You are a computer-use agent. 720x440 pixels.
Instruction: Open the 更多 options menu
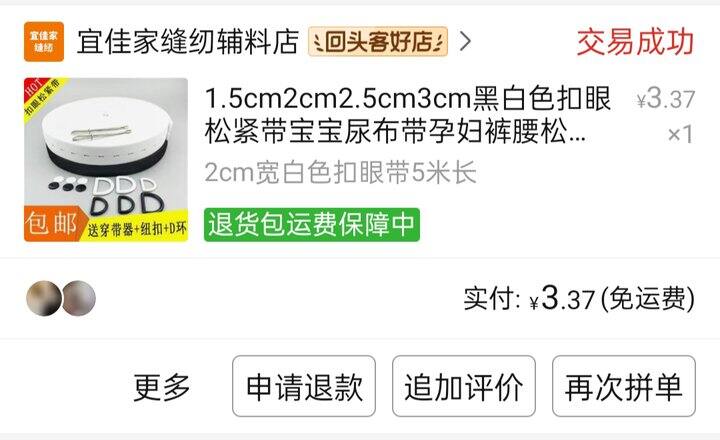click(x=162, y=387)
